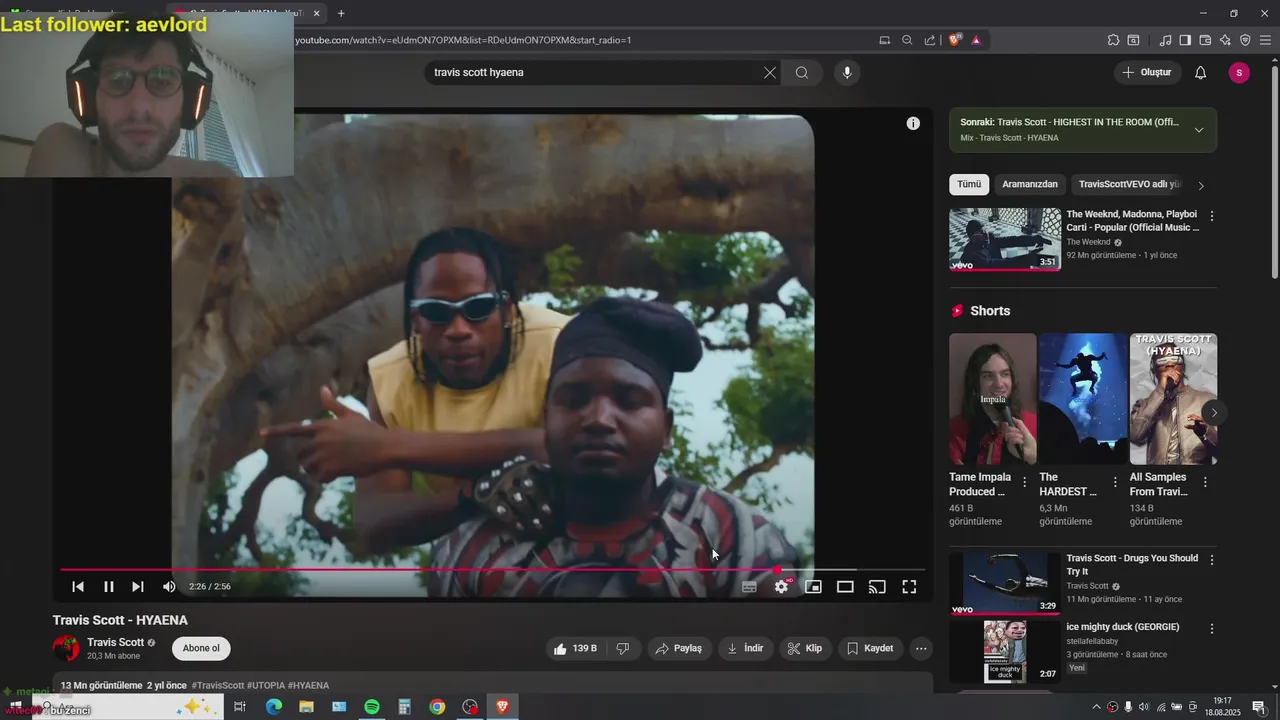Clear the YouTube search box text
1280x720 pixels.
click(770, 72)
